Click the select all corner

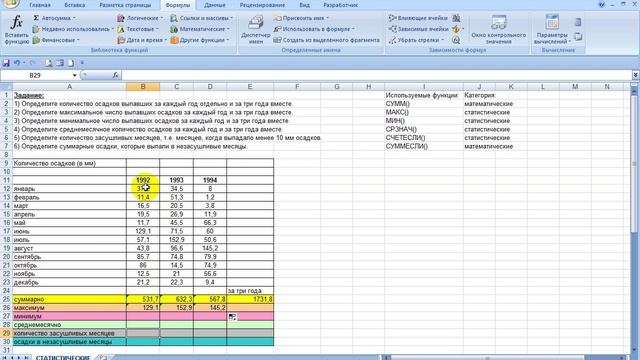pos(6,87)
